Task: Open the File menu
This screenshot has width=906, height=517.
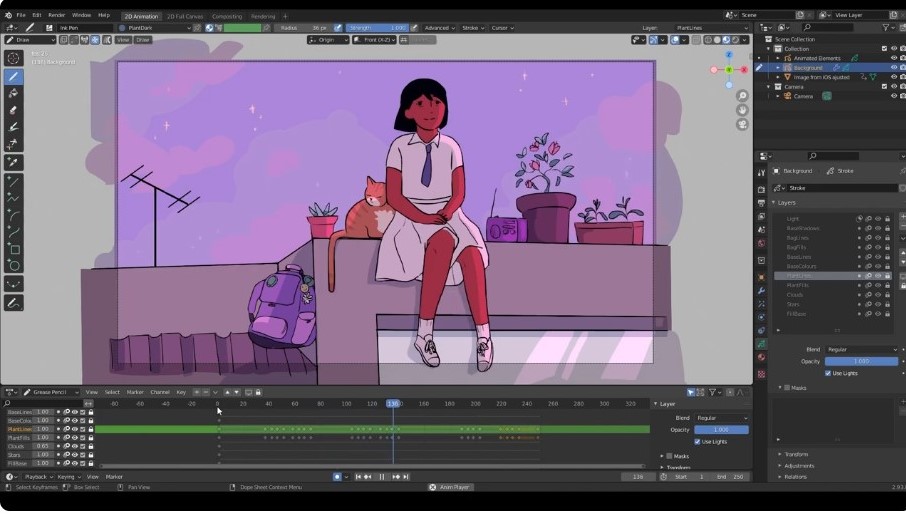Action: tap(21, 15)
